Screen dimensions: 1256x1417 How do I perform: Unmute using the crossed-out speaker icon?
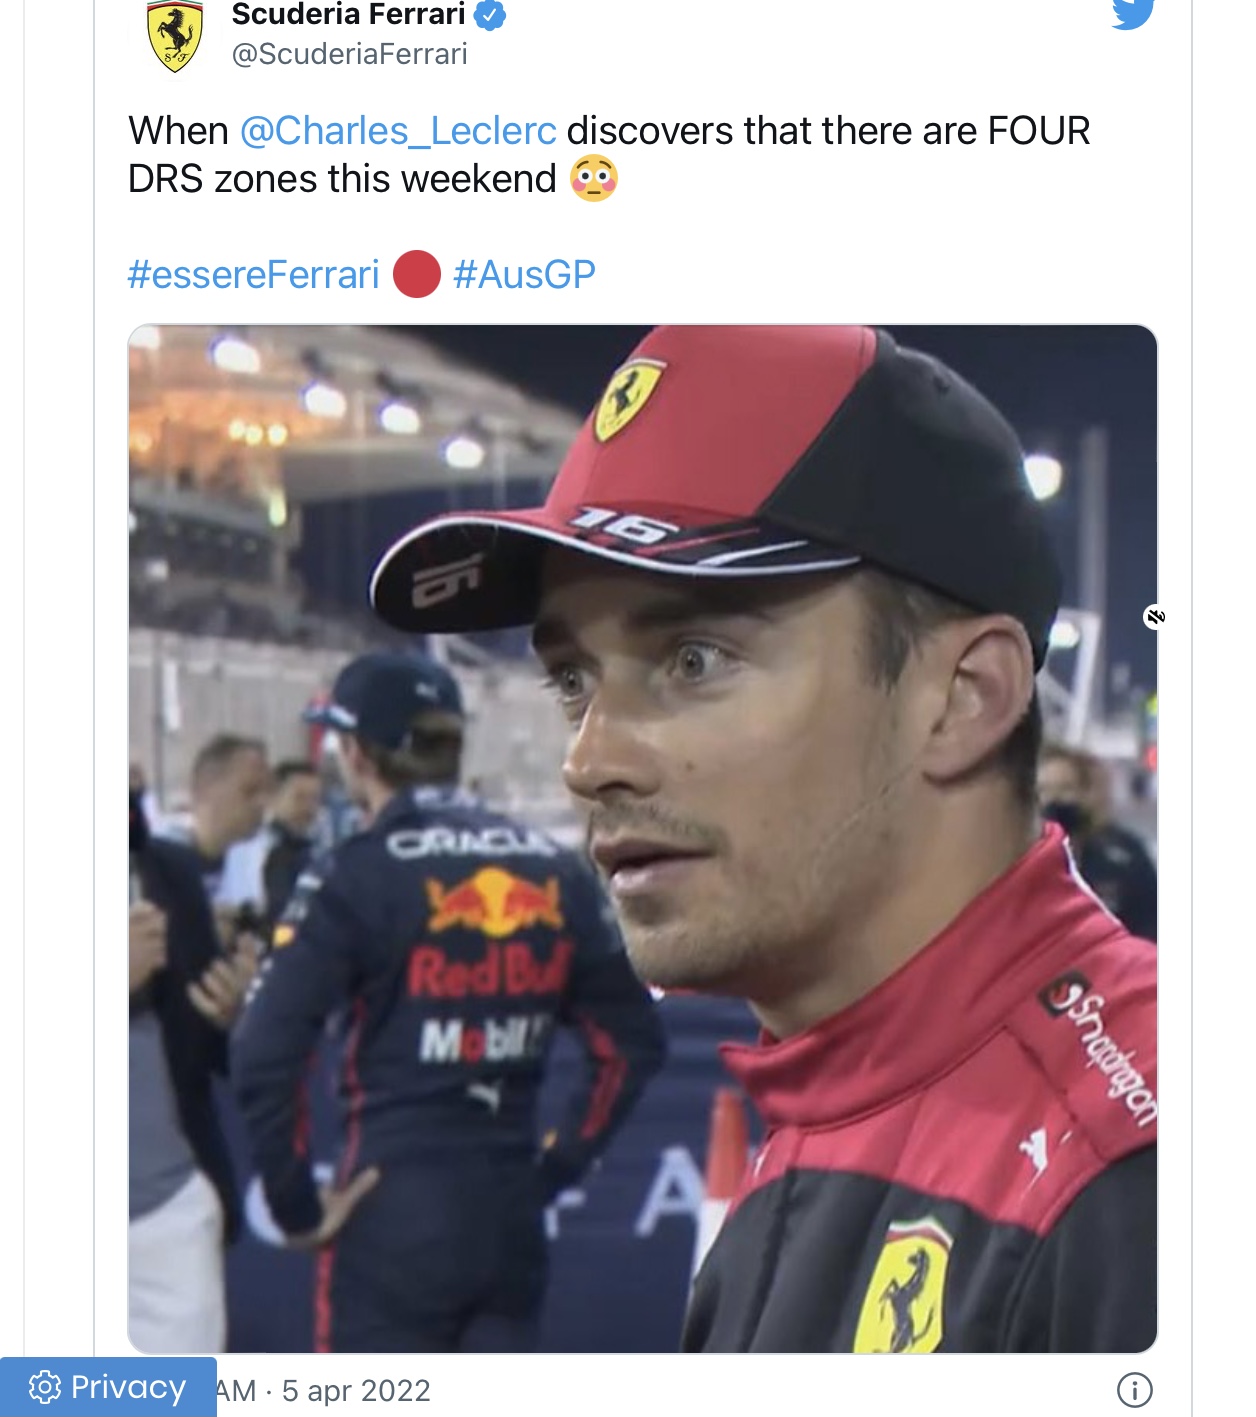(1155, 617)
